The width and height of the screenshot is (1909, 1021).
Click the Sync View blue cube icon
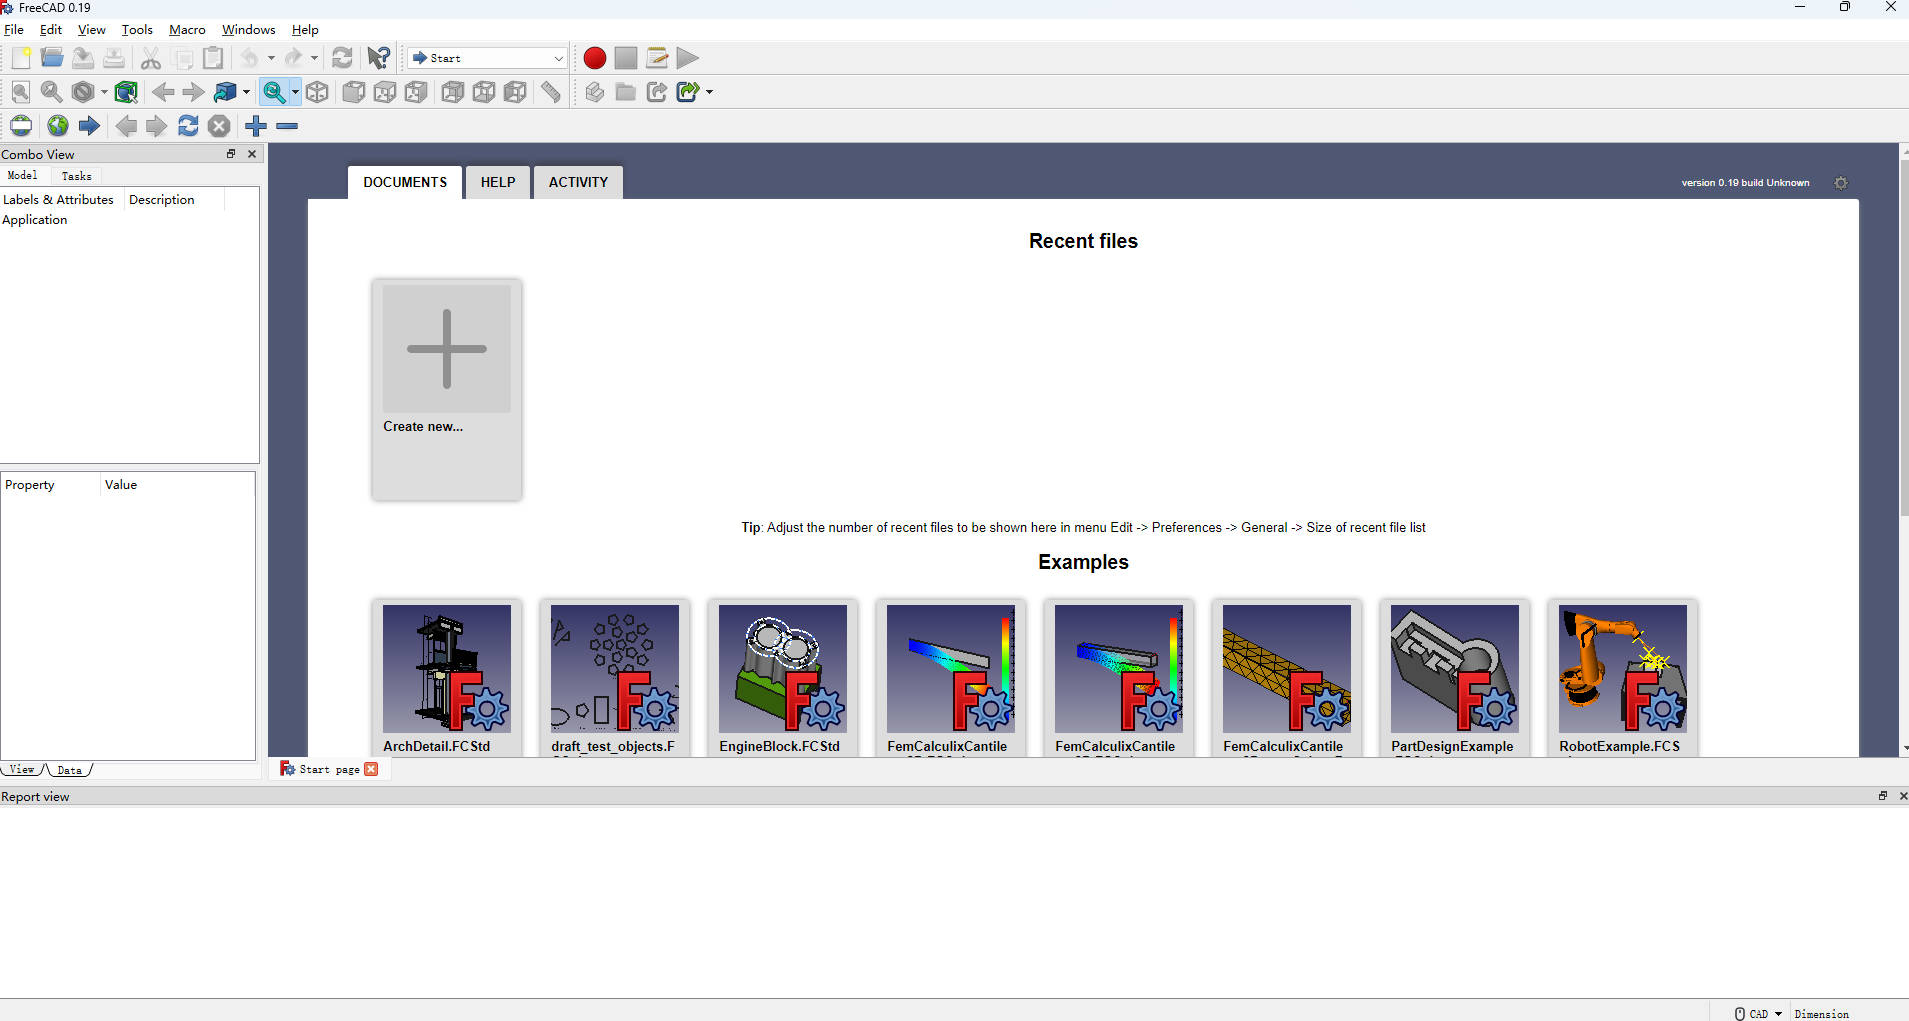(225, 92)
